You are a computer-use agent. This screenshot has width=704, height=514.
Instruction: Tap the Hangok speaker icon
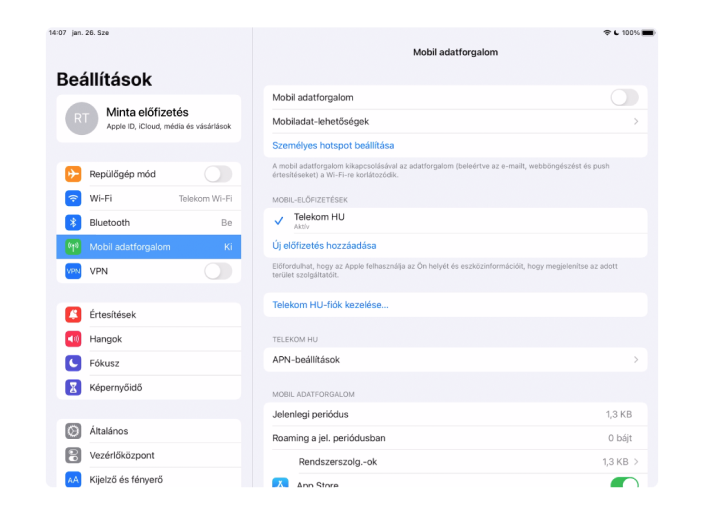(x=73, y=339)
